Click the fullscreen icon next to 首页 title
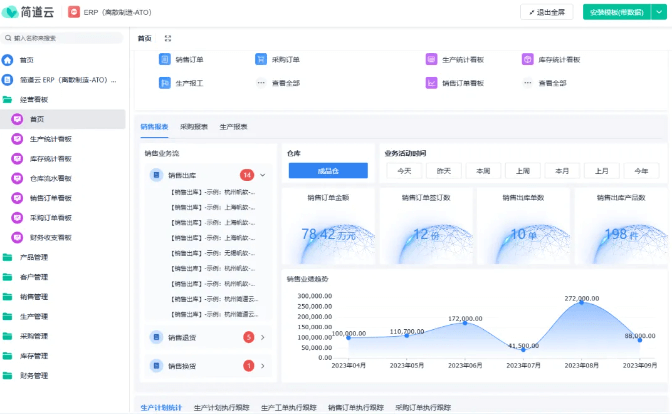The image size is (672, 414). [x=168, y=39]
